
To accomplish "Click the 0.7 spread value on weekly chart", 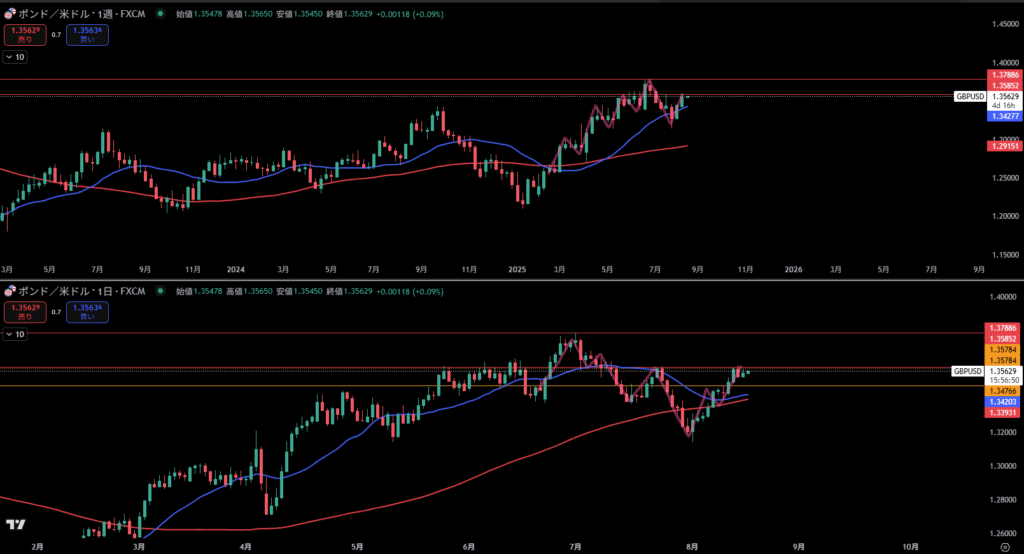I will 56,35.
